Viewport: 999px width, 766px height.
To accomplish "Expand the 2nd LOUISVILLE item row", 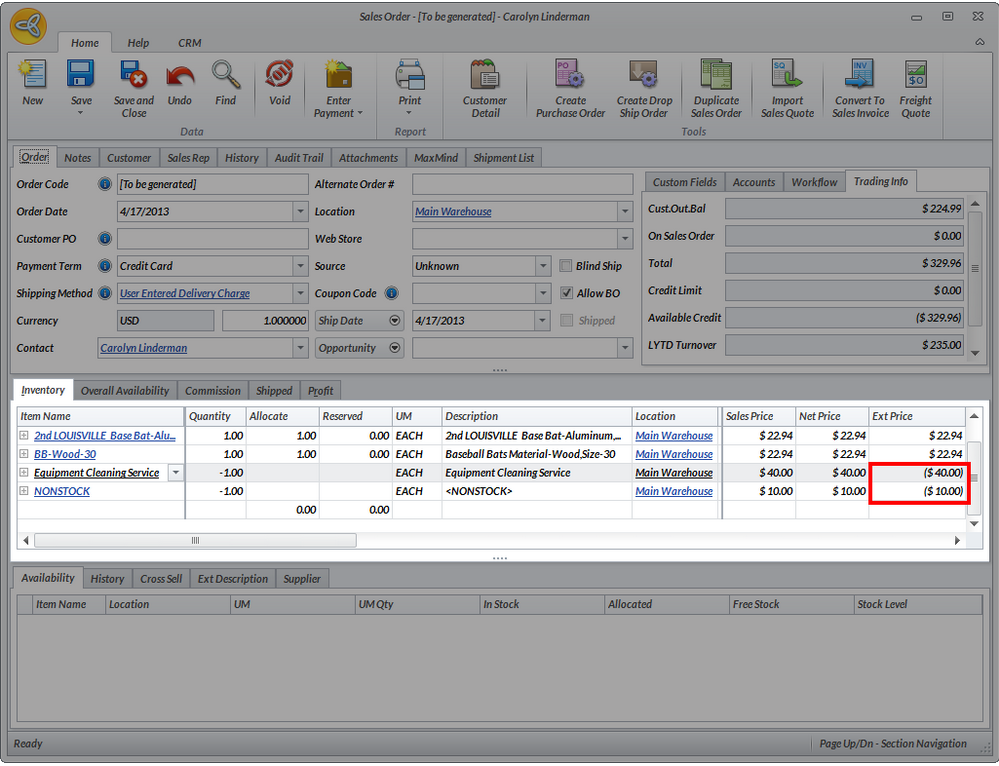I will pos(24,436).
